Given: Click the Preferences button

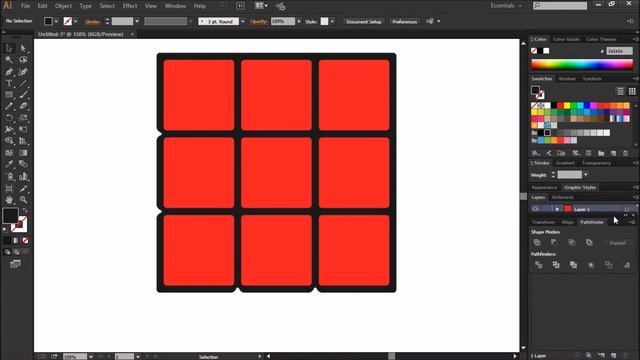Looking at the screenshot, I should tap(404, 22).
